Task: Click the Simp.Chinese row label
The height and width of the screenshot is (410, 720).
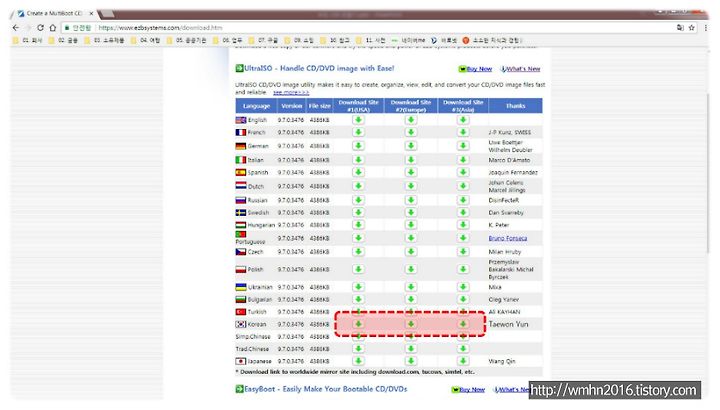Action: tap(253, 337)
